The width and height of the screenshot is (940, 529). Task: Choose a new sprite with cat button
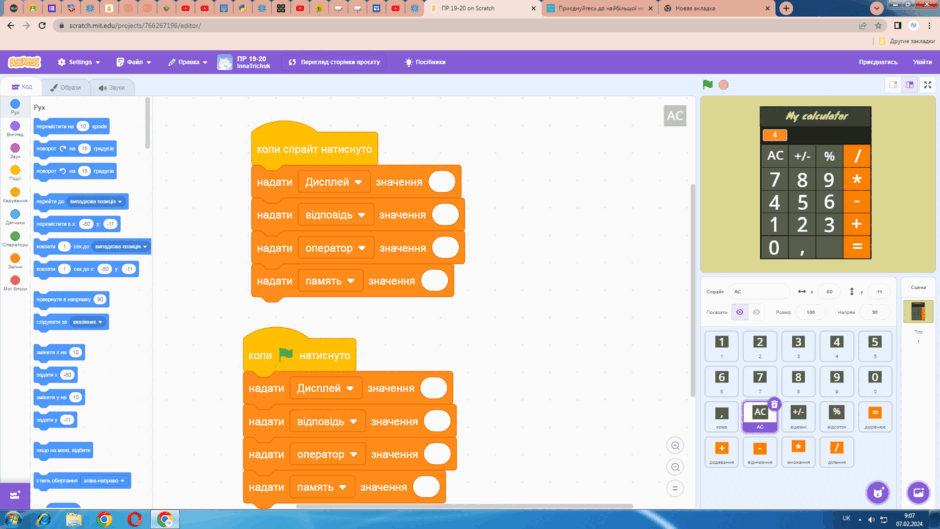(x=878, y=492)
